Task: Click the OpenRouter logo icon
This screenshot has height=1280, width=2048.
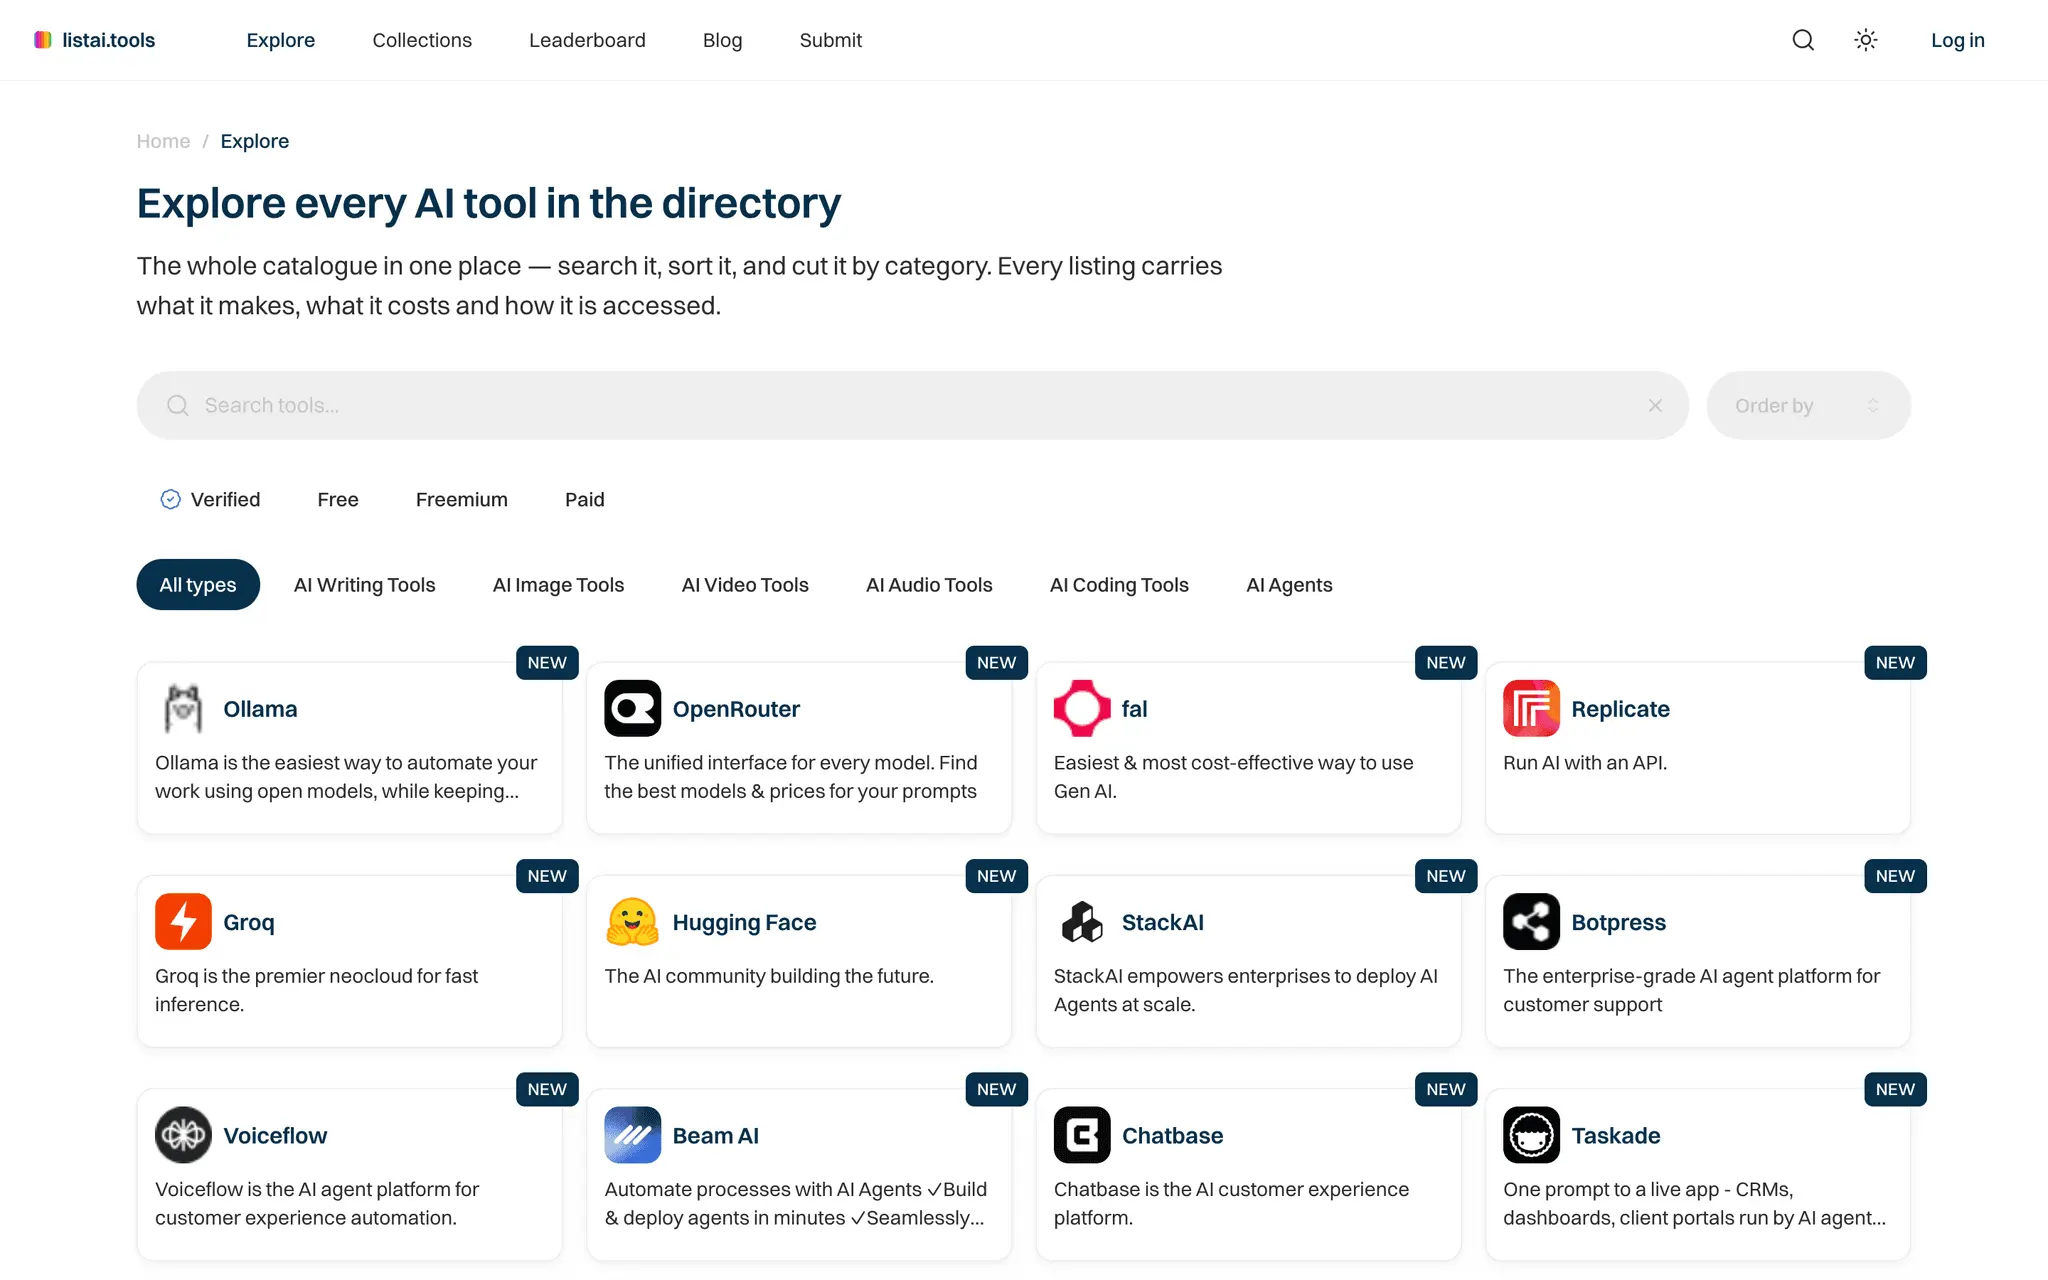Action: [x=632, y=708]
